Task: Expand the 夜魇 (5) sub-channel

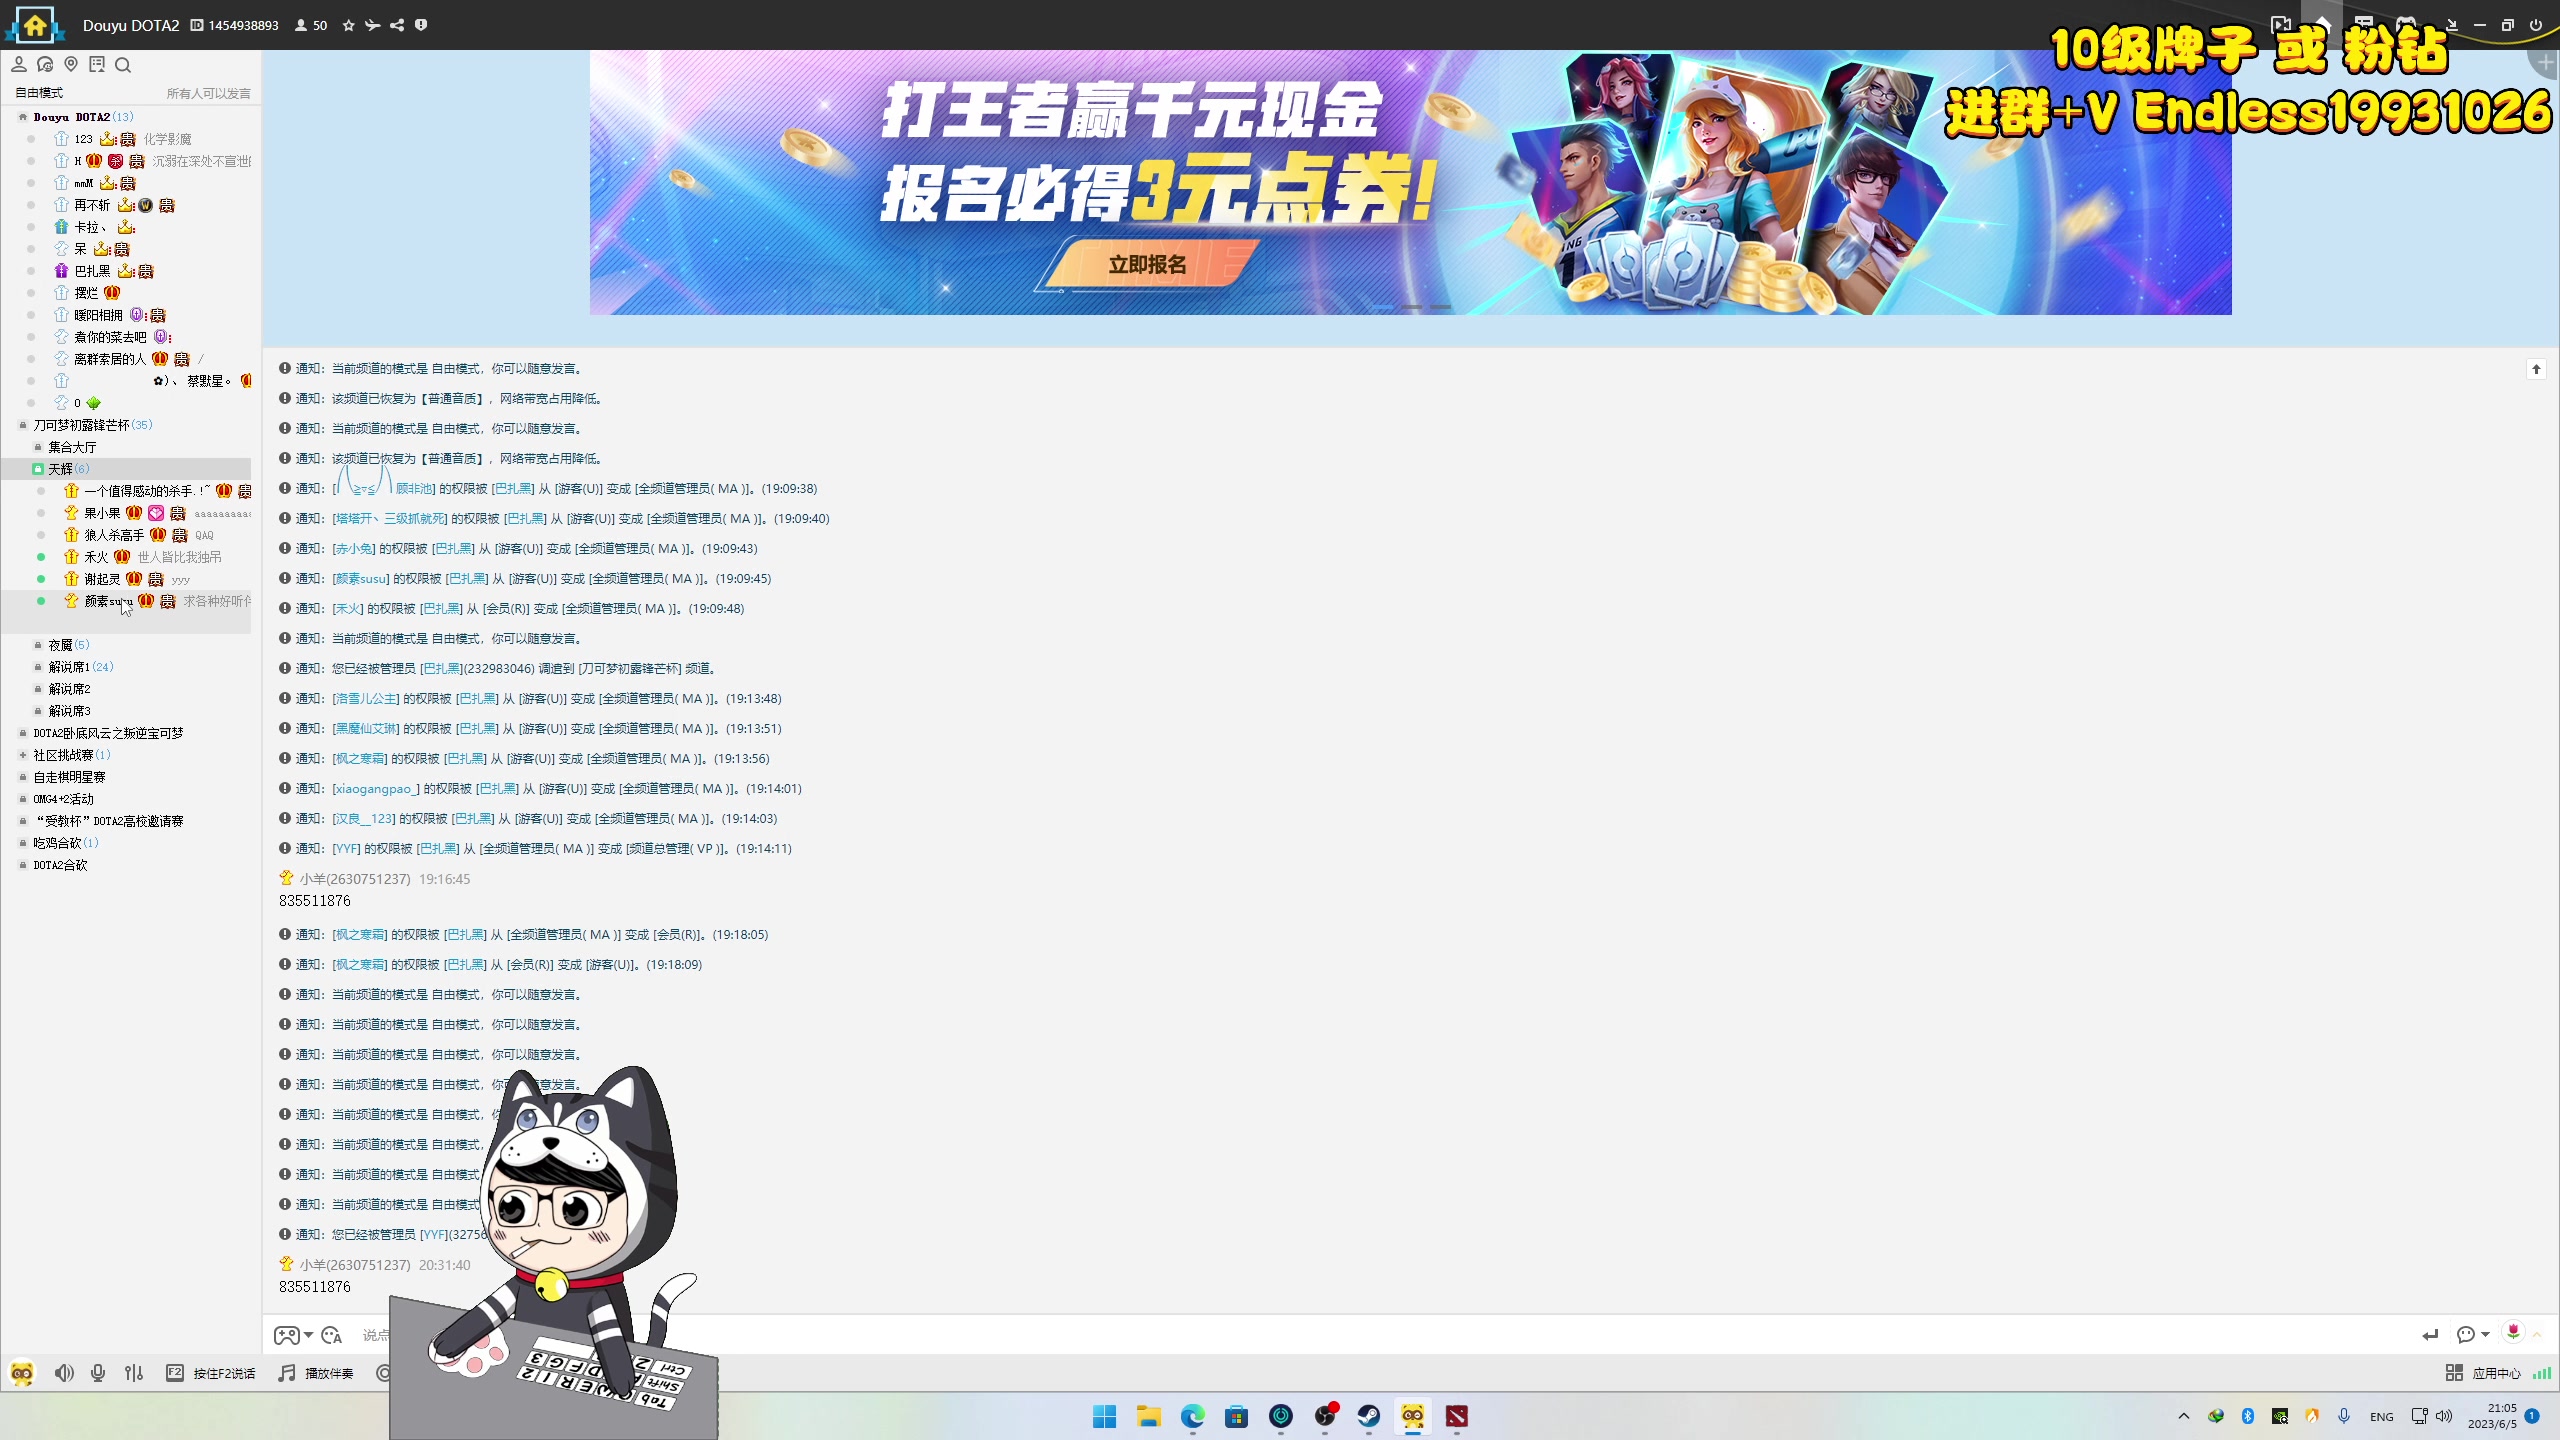Action: point(38,645)
